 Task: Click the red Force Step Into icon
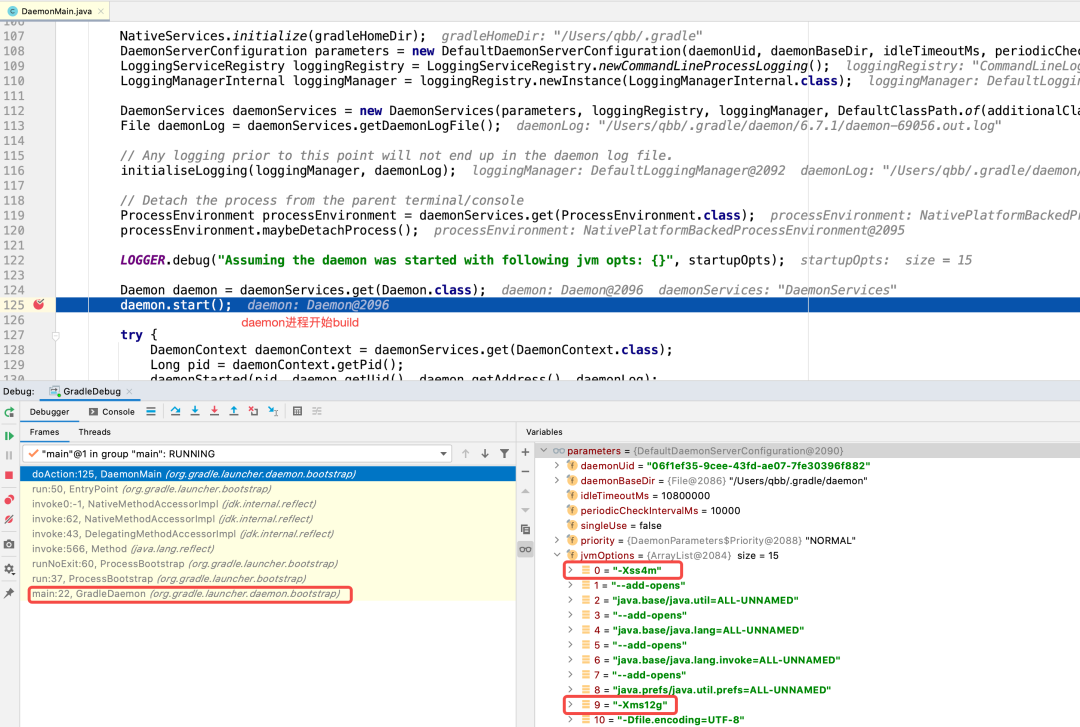click(x=213, y=411)
